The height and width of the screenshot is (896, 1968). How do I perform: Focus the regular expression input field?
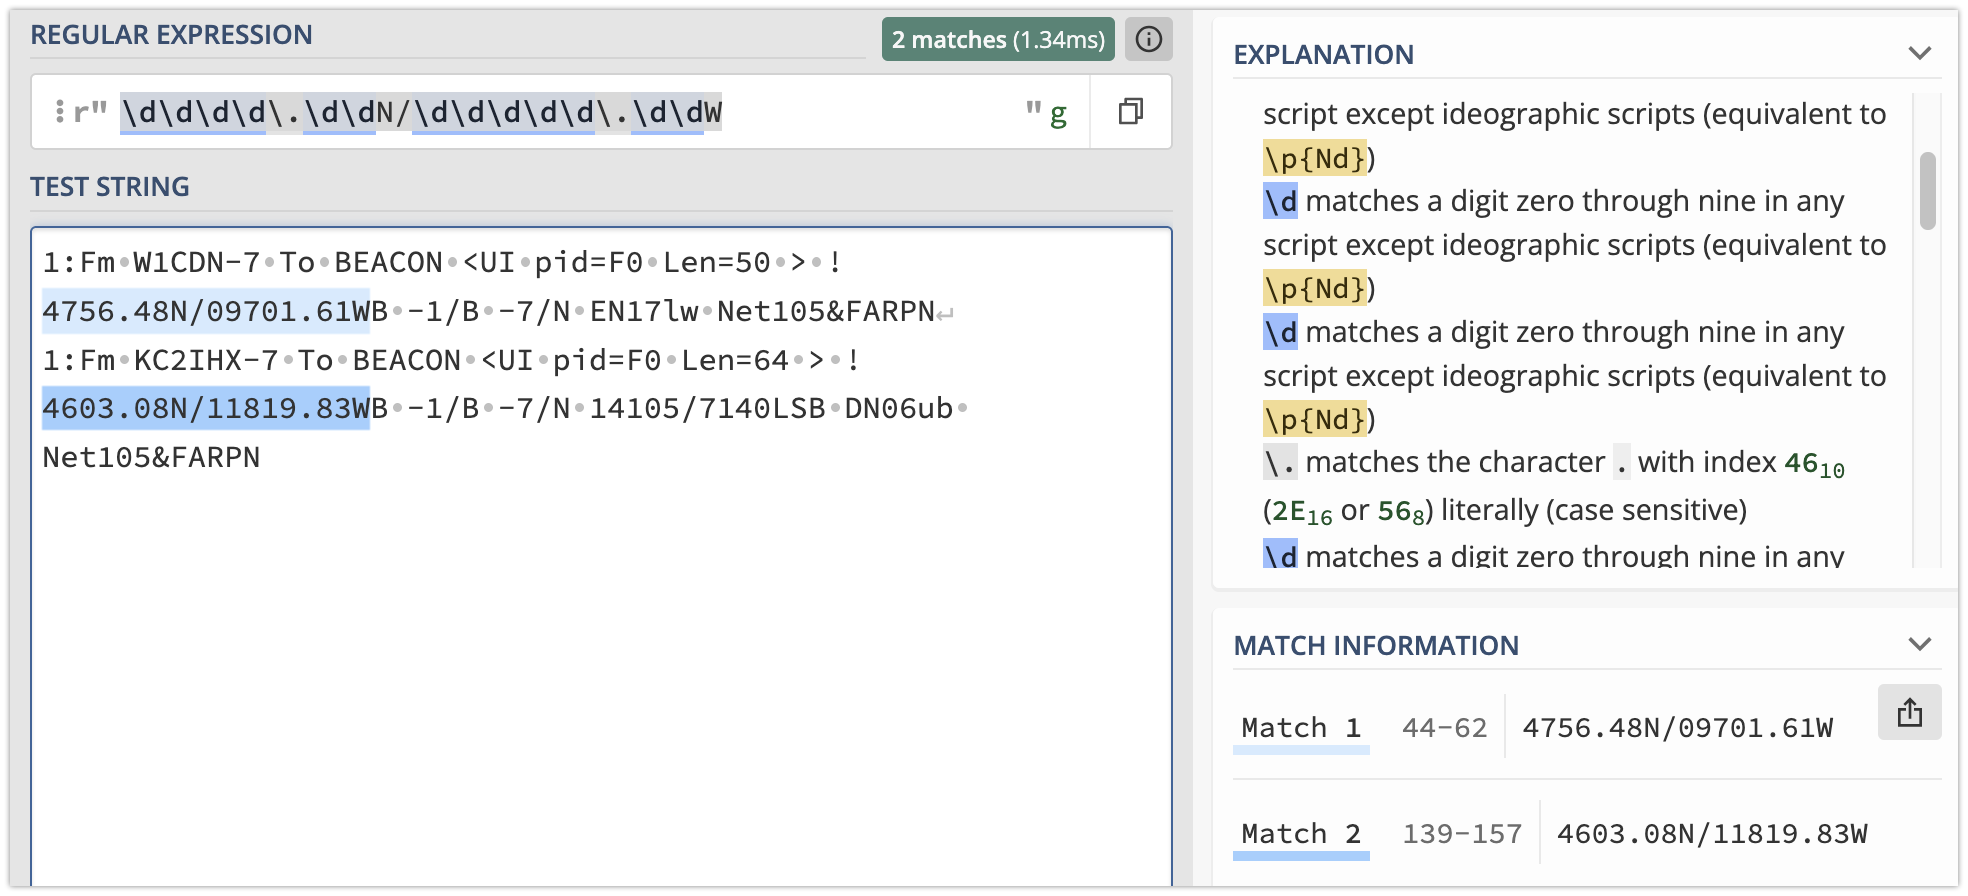click(x=860, y=112)
